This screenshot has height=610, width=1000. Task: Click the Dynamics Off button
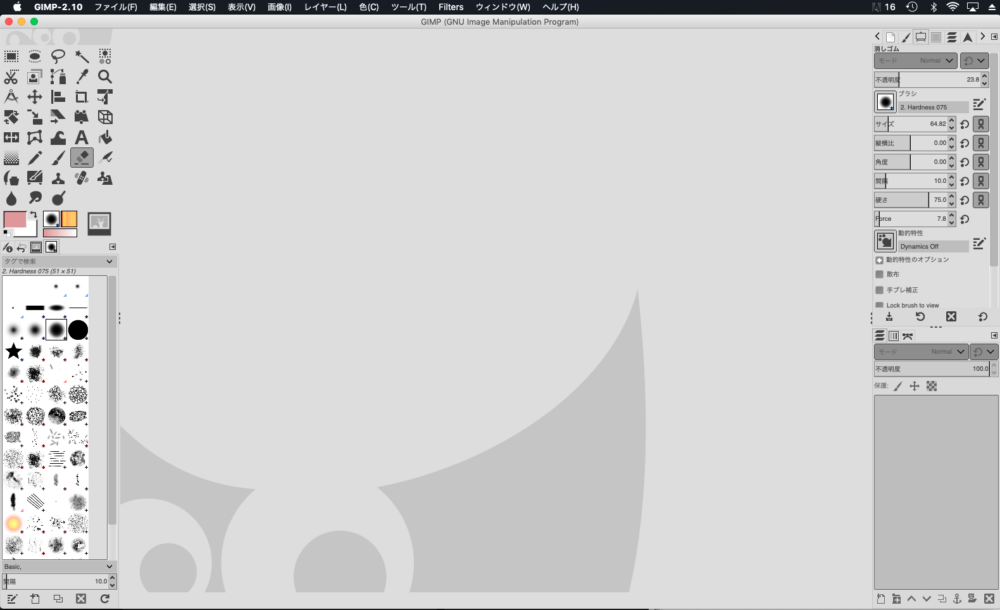(x=932, y=246)
